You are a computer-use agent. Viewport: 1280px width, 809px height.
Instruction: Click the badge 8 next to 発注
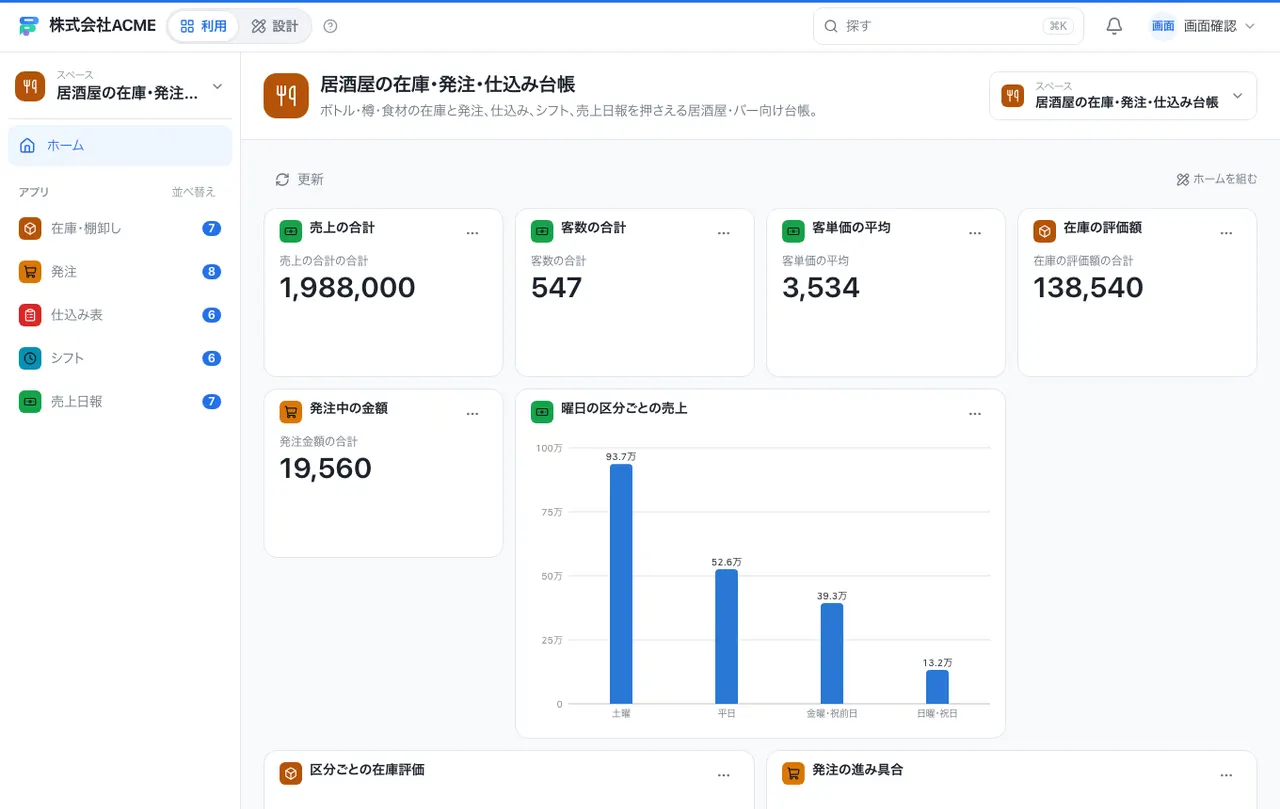tap(211, 271)
